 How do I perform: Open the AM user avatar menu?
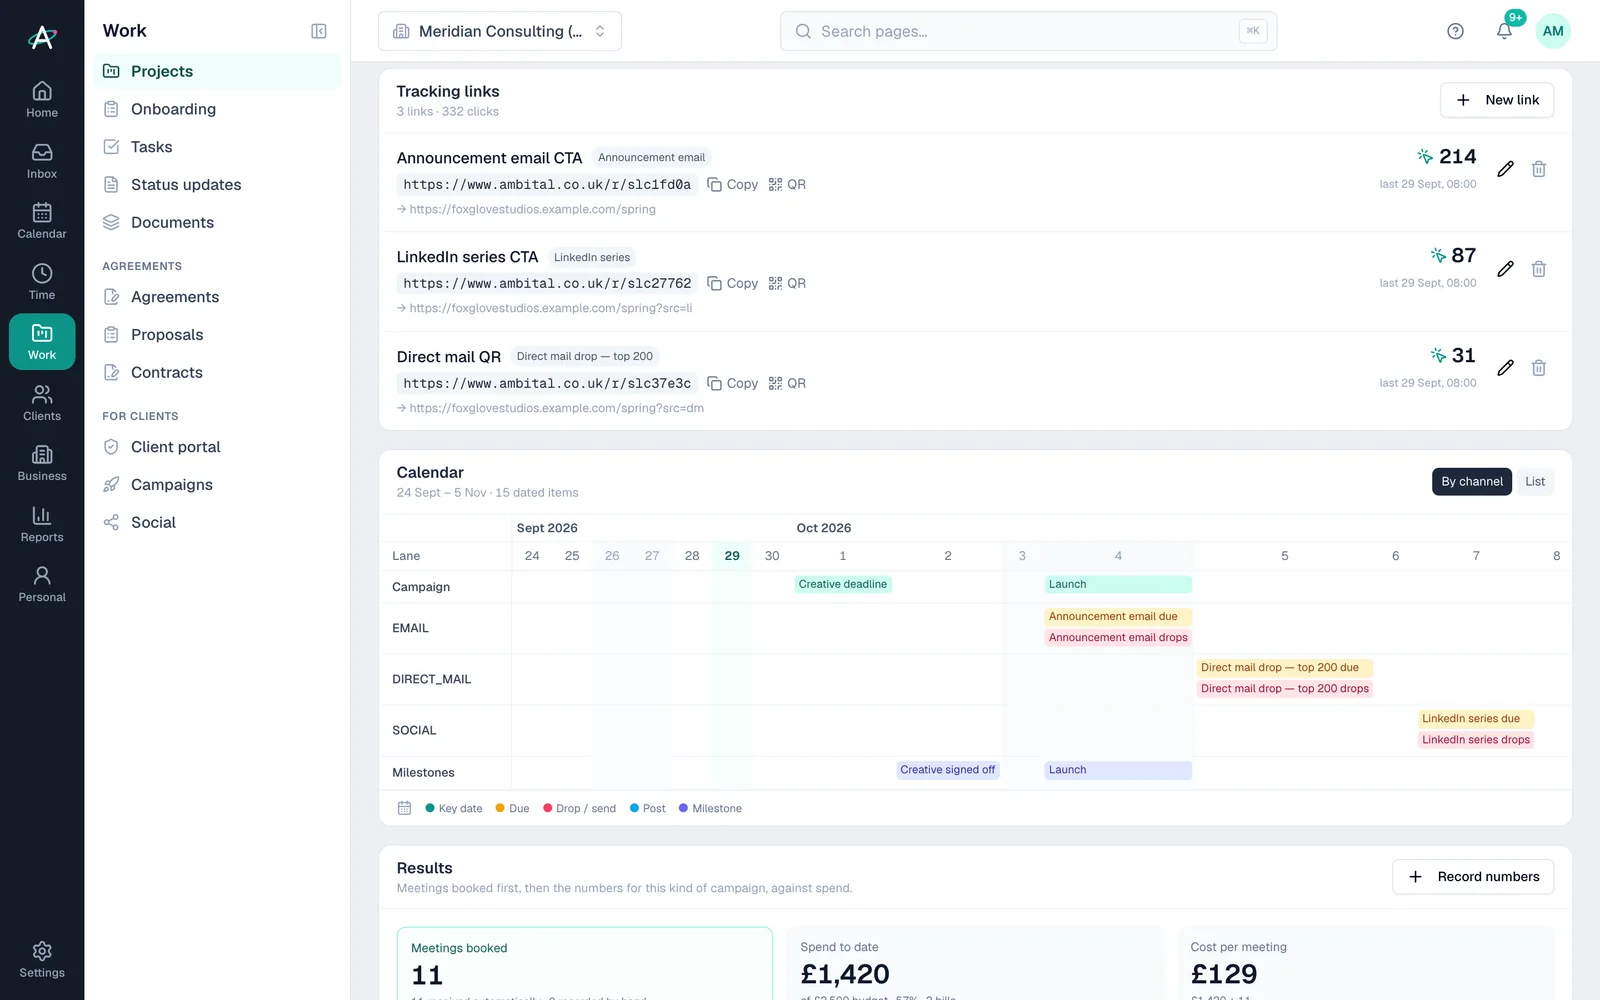1553,31
